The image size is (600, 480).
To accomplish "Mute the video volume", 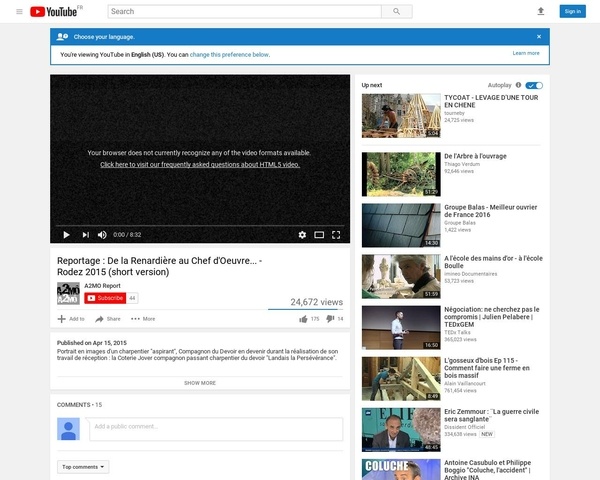I will (x=102, y=235).
